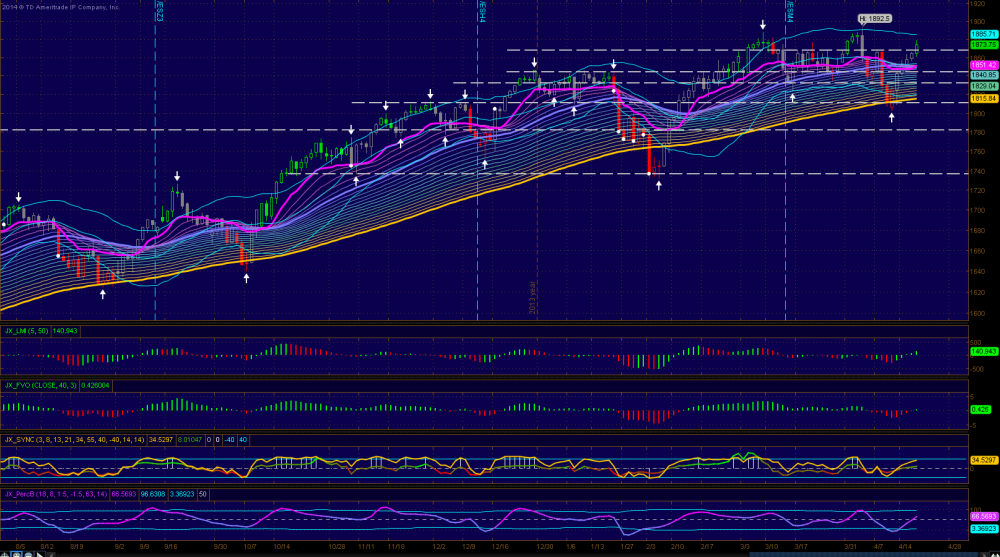Click the 140.943 value next to JX_LMI label
1000x557 pixels.
click(64, 329)
